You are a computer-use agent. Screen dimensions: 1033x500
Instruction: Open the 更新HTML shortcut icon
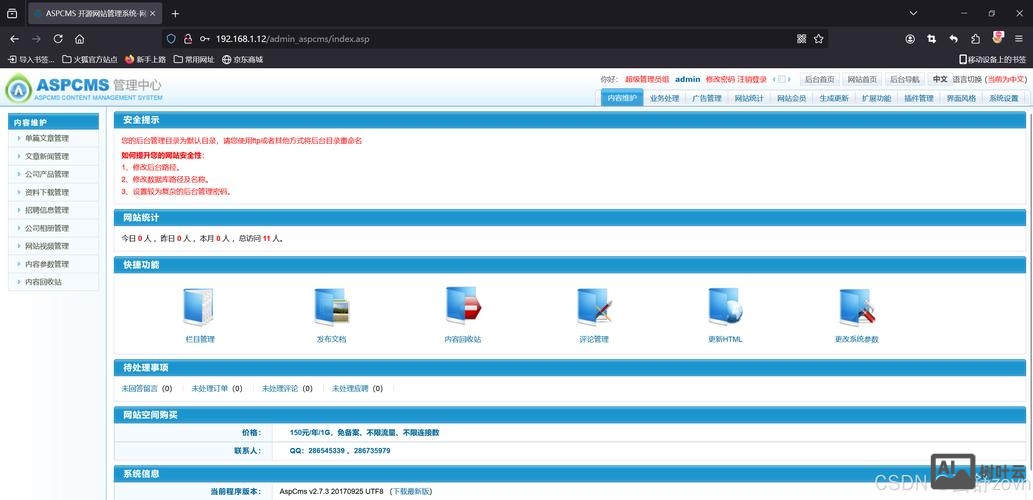tap(725, 307)
